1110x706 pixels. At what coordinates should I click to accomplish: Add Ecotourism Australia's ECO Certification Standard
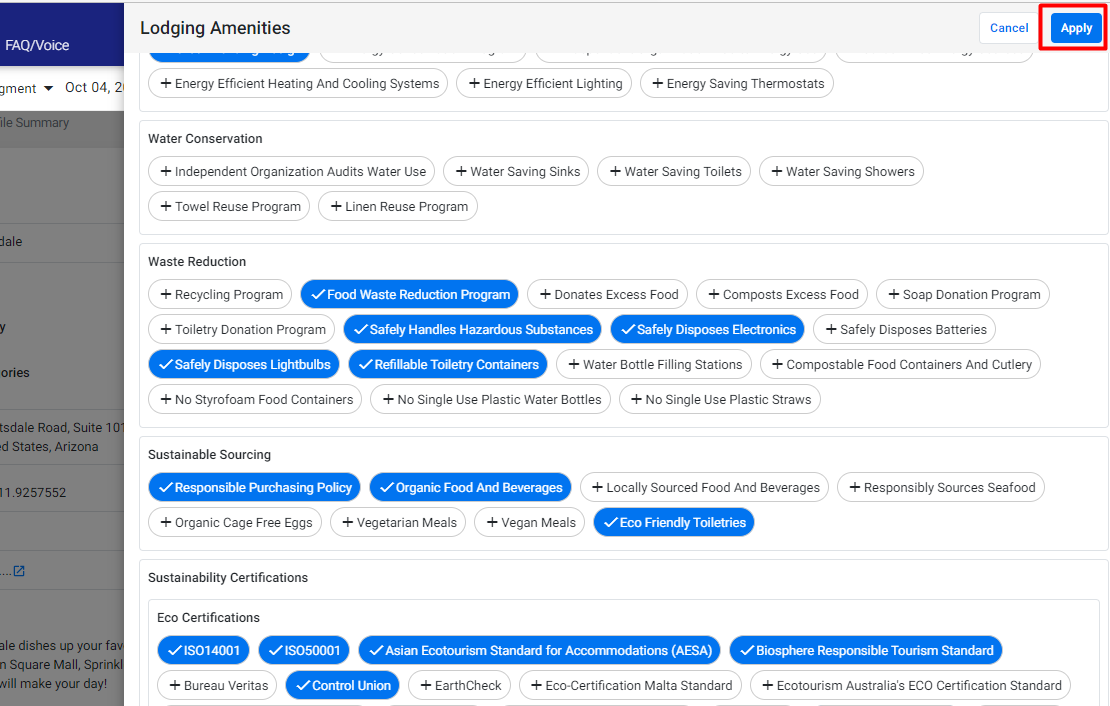click(x=910, y=685)
